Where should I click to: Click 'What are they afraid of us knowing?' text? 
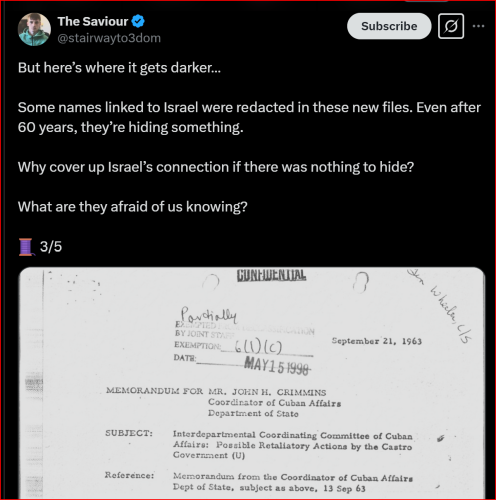tap(133, 207)
